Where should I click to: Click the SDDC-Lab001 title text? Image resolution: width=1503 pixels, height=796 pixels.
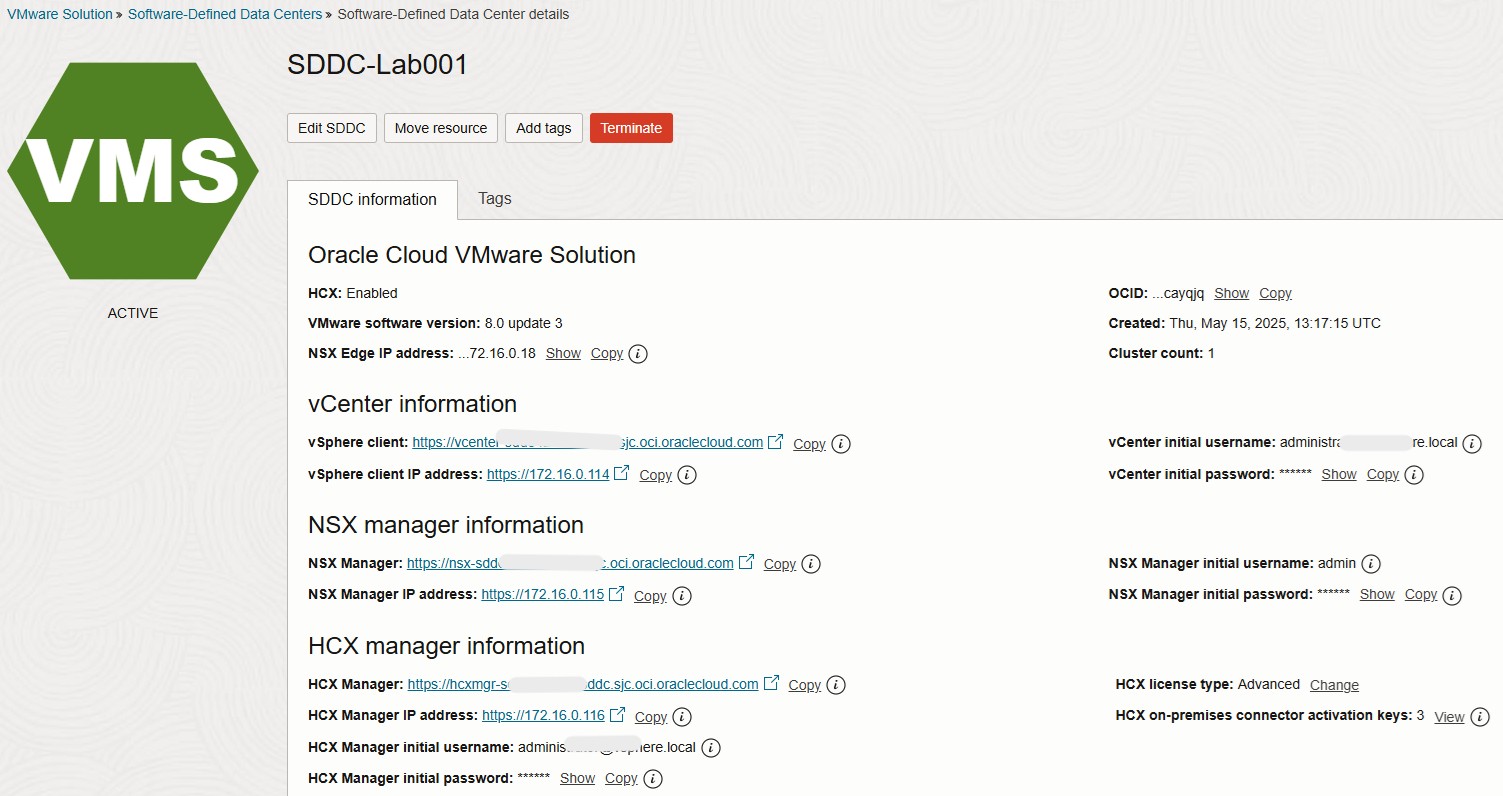click(378, 65)
